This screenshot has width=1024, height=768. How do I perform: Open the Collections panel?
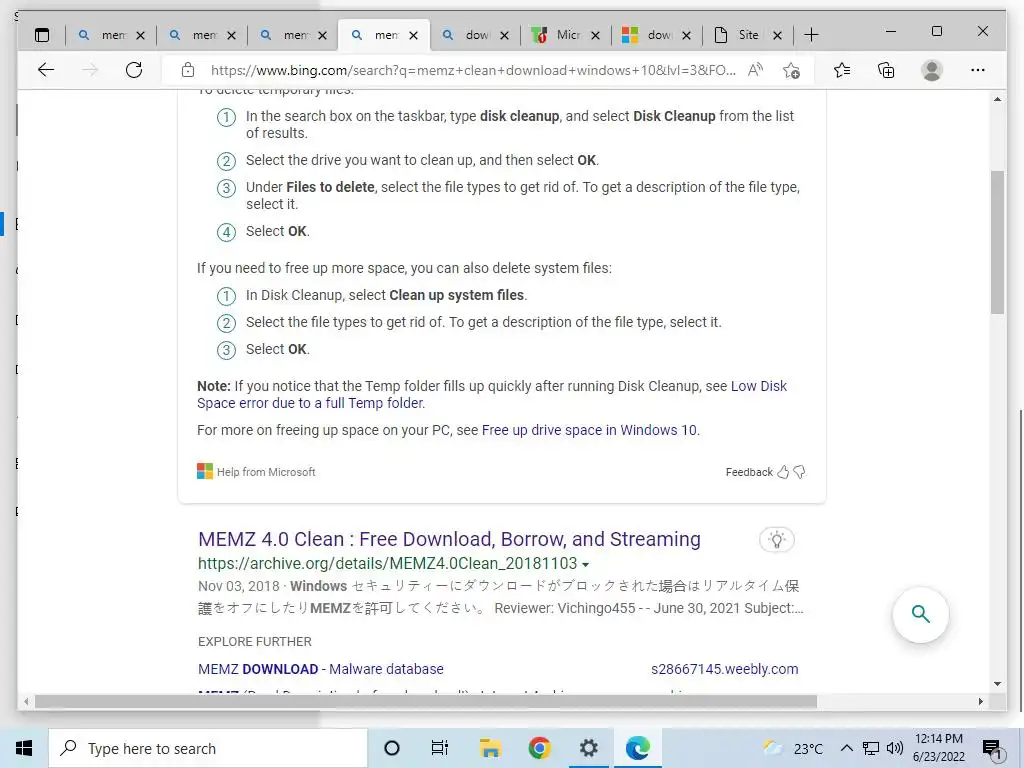click(x=886, y=70)
